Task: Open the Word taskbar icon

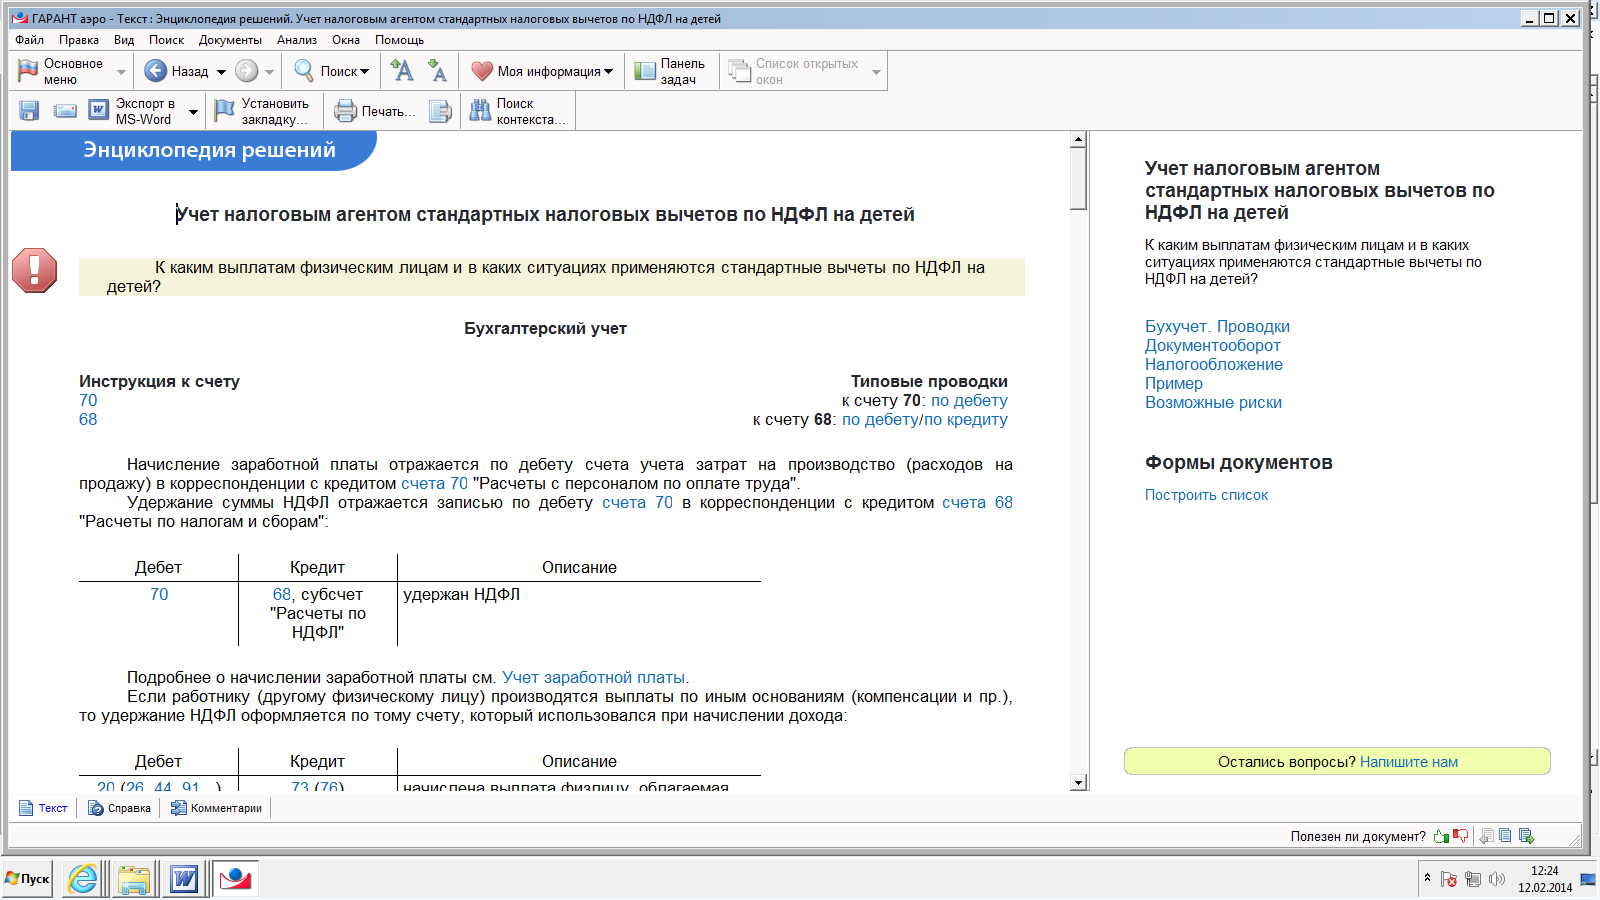Action: (x=184, y=879)
